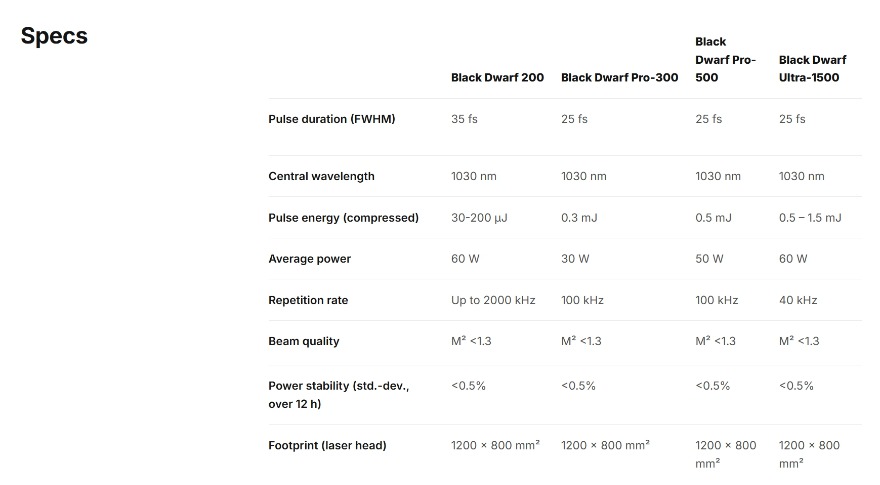This screenshot has width=880, height=485.
Task: Click the Up to 2000 kHz value
Action: 492,300
